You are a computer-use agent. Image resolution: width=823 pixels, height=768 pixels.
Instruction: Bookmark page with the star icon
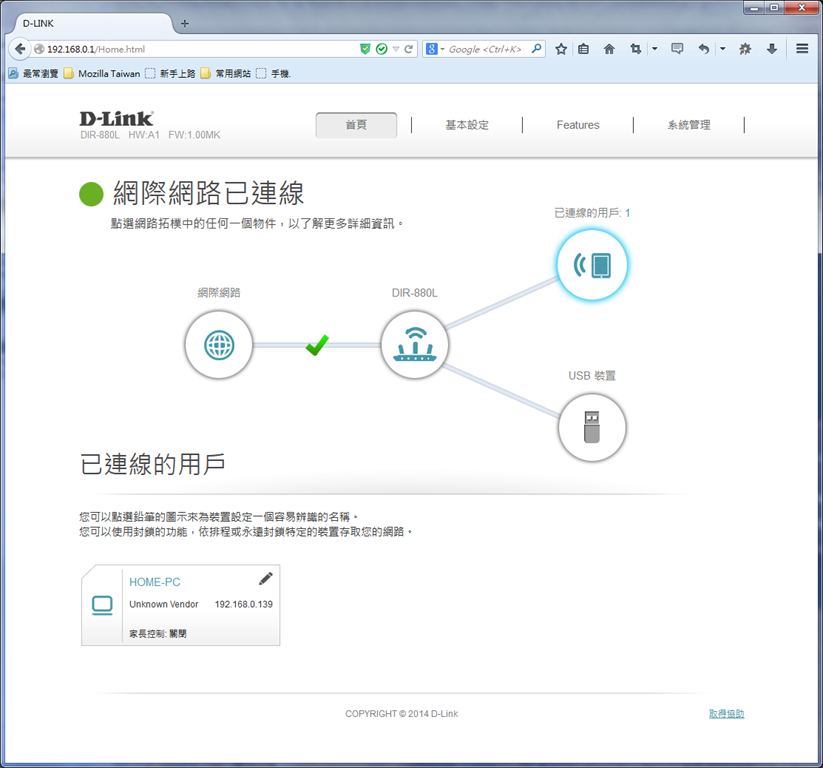pos(561,49)
